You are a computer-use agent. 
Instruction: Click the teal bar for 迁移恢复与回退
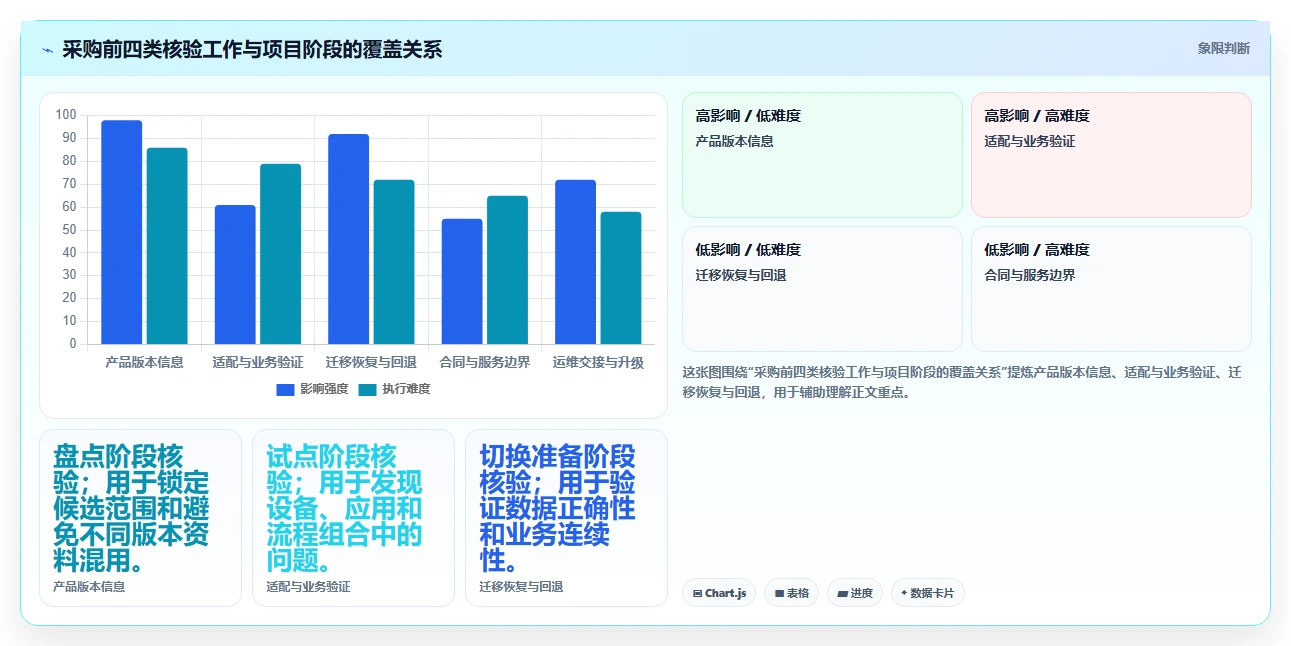tap(394, 262)
